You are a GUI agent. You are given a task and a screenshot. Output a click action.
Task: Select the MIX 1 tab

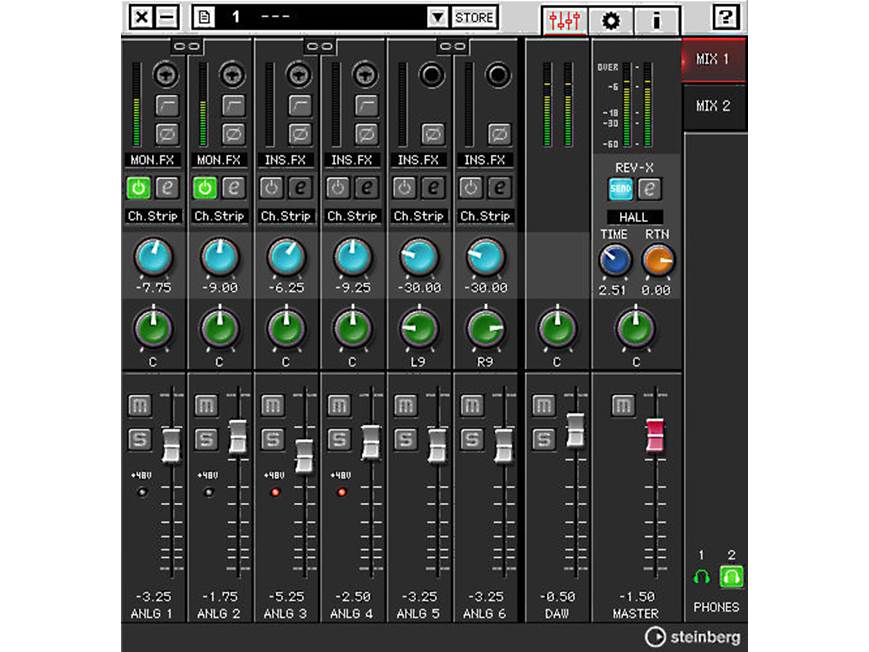point(716,57)
